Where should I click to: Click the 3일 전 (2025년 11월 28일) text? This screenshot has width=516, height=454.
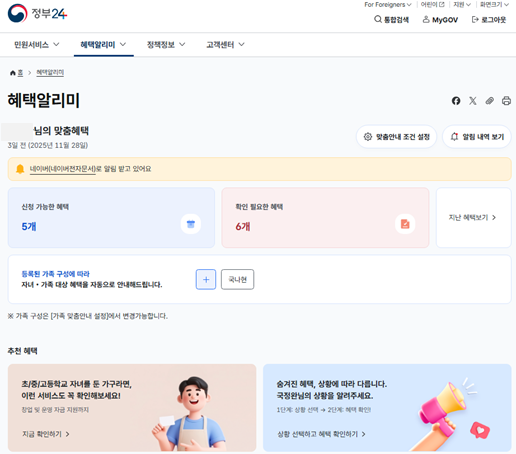coord(48,145)
